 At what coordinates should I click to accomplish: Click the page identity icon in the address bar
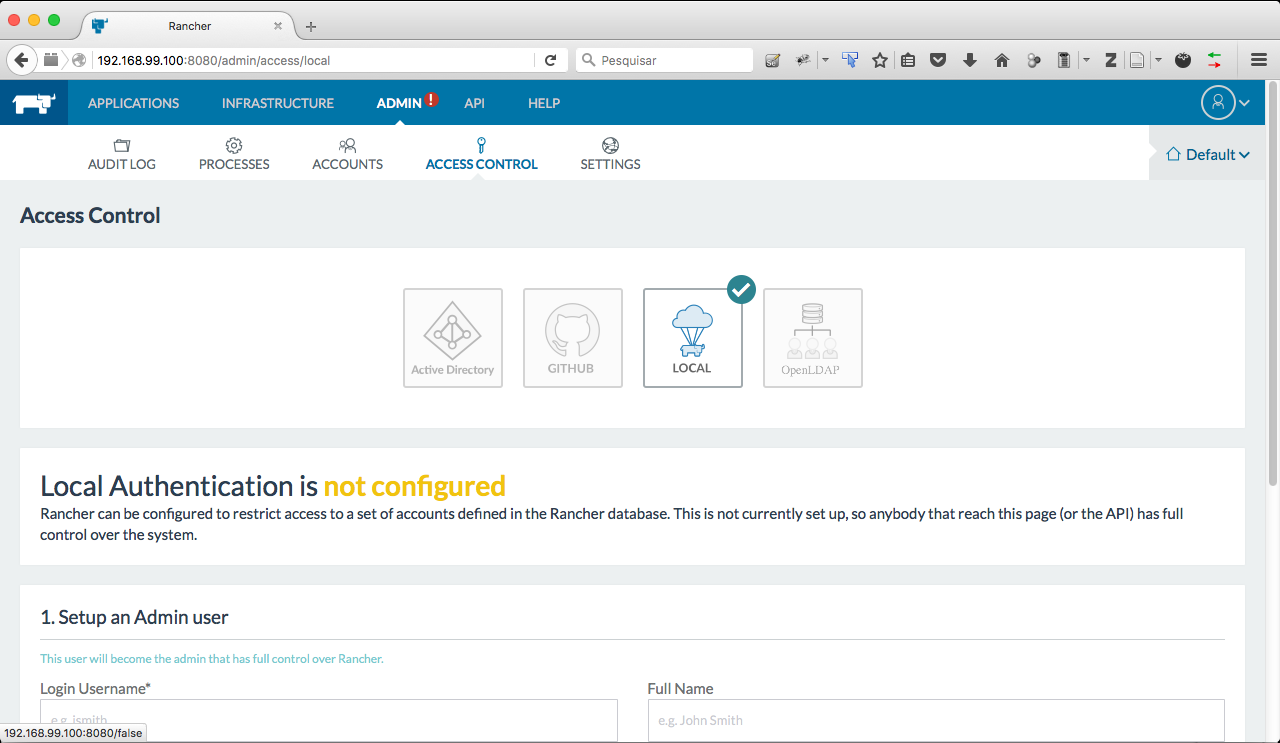[51, 60]
